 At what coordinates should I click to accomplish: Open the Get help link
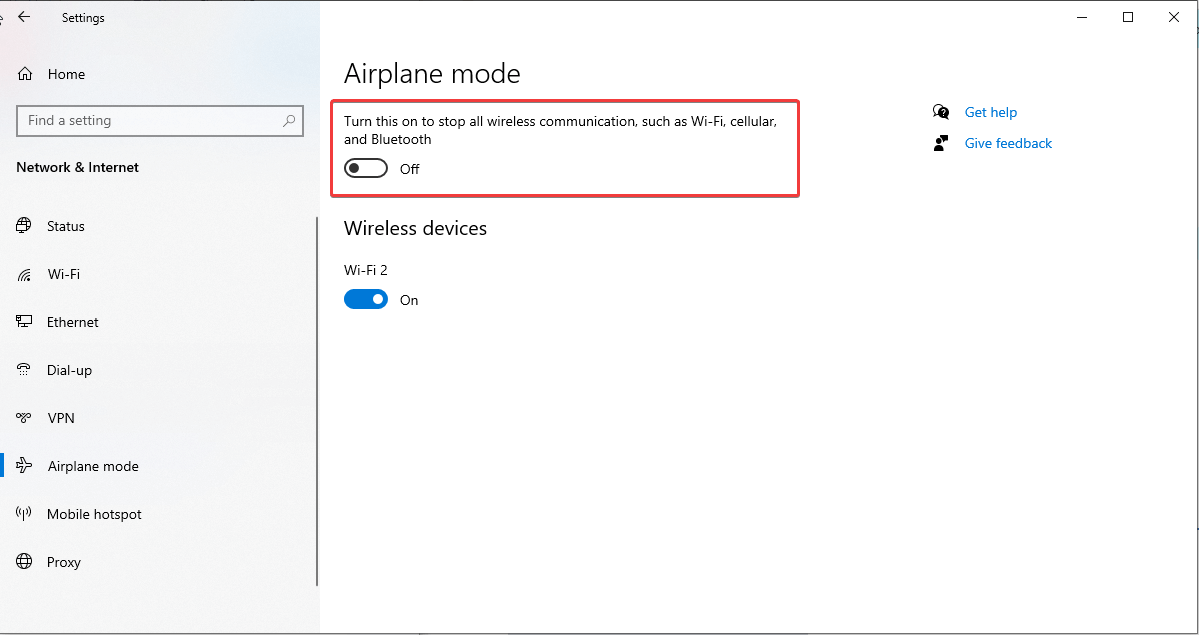click(x=990, y=112)
